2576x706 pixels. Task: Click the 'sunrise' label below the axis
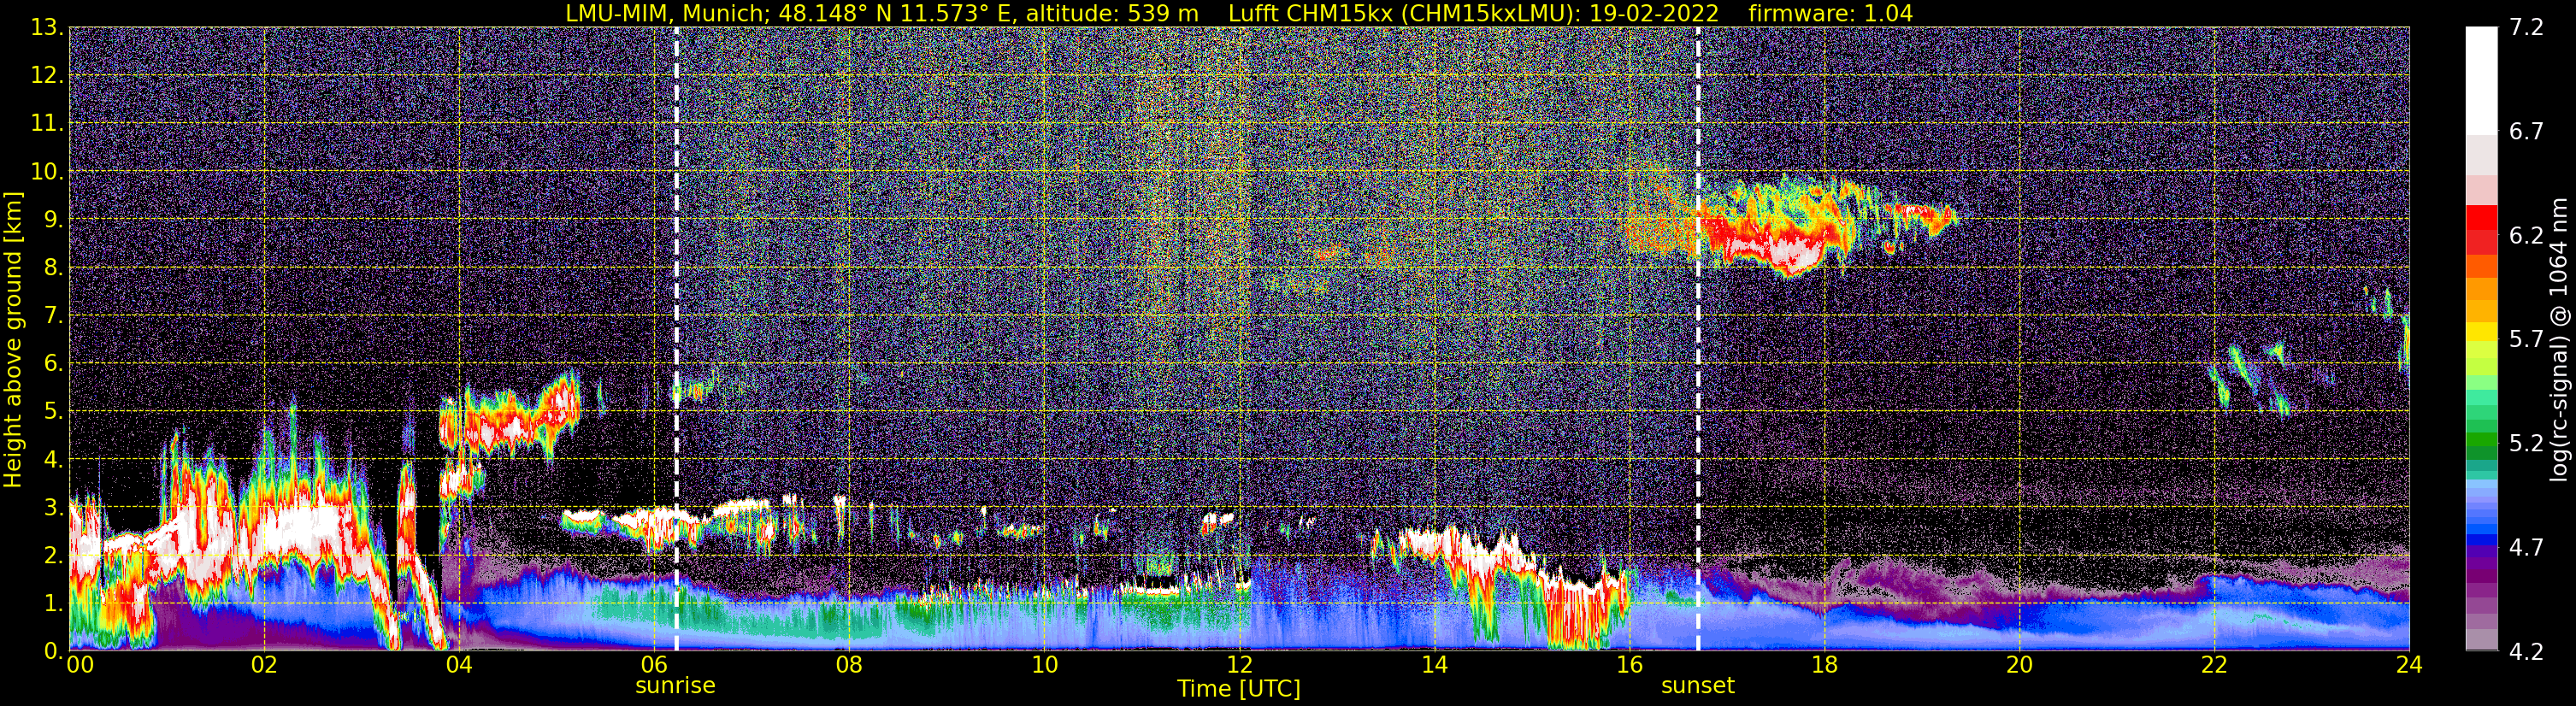(676, 686)
